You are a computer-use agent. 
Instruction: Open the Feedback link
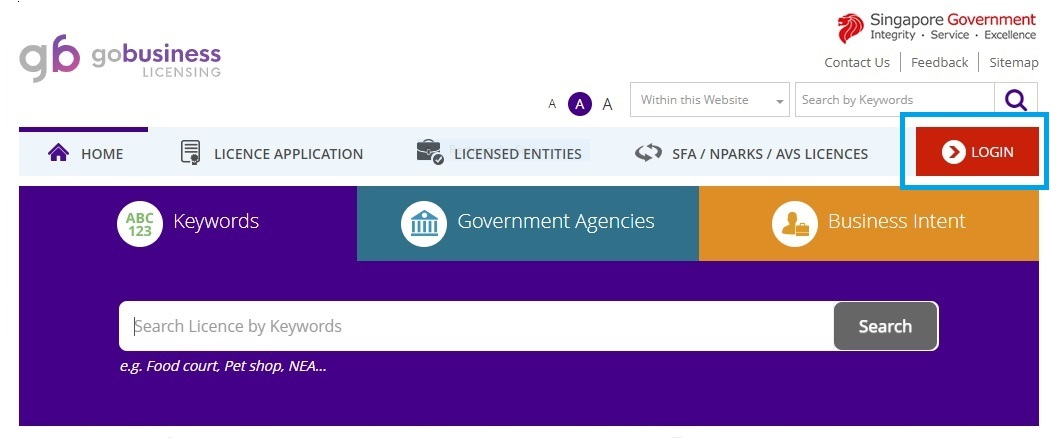(939, 63)
